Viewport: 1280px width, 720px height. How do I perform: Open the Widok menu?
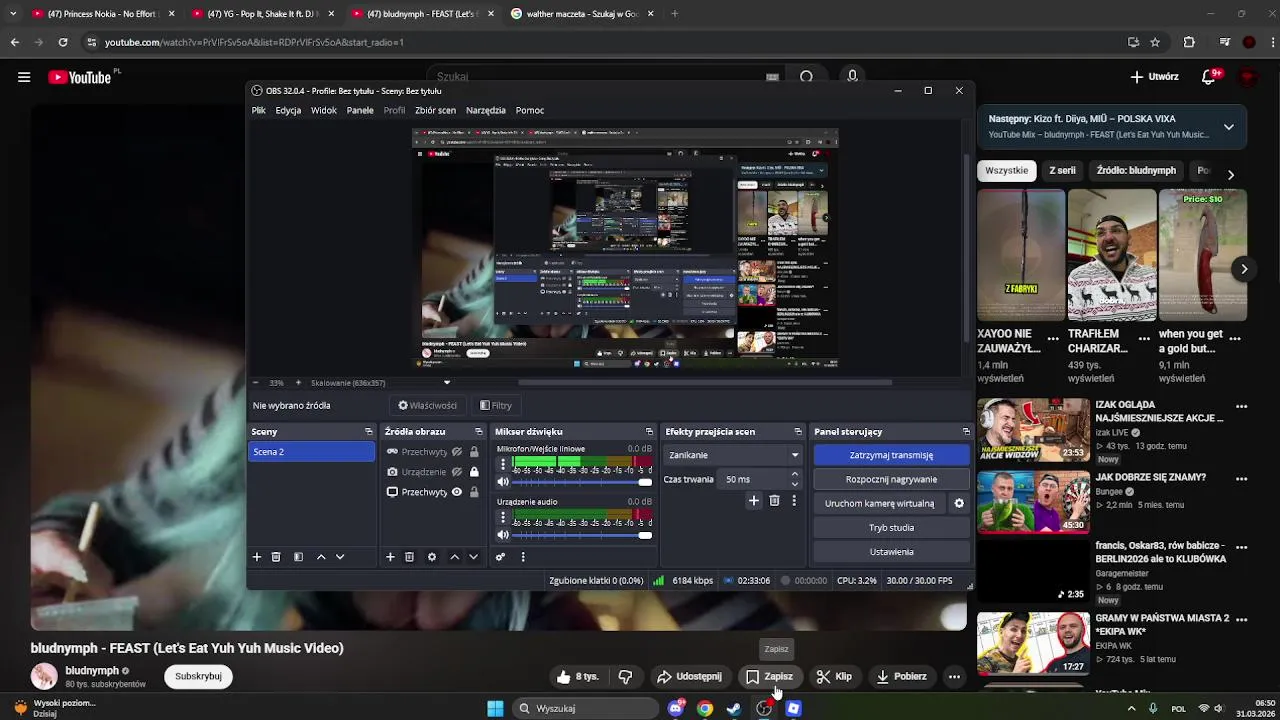[x=324, y=110]
